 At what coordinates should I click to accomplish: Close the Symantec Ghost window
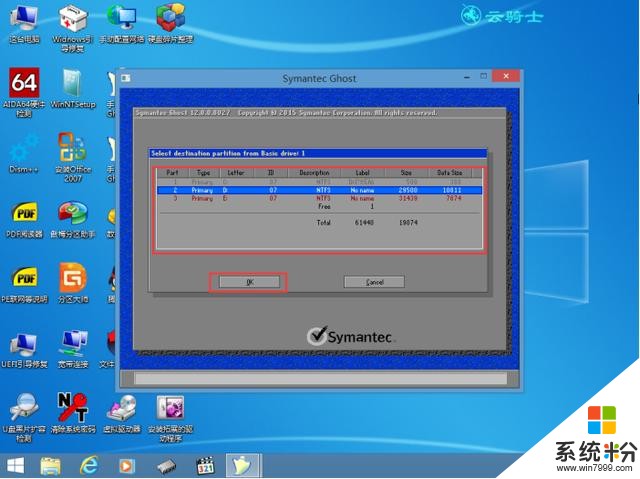tap(506, 76)
